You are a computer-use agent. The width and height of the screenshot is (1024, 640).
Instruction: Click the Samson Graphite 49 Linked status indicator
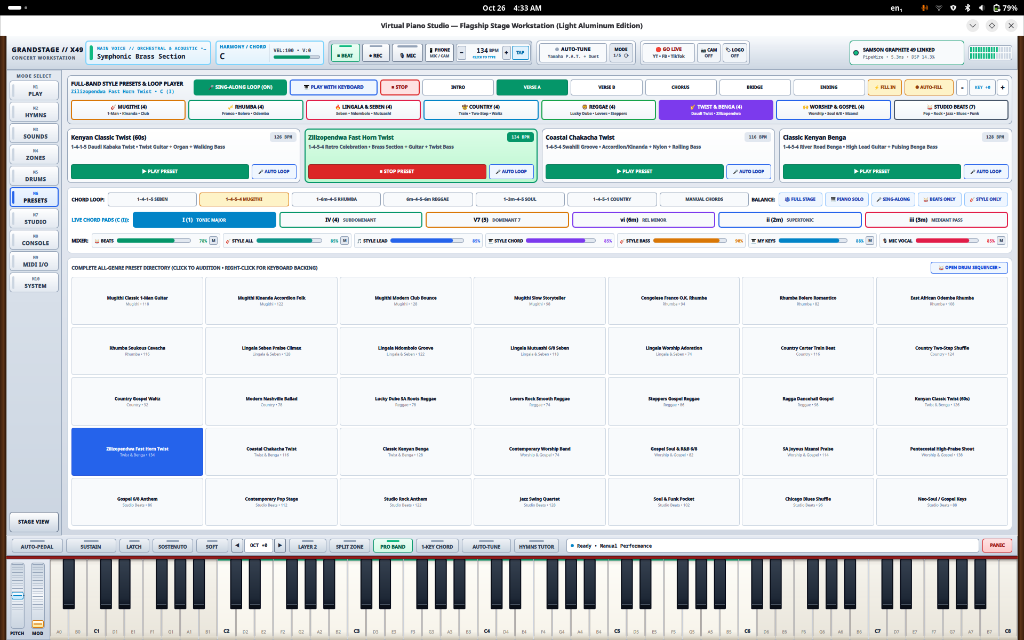click(x=906, y=53)
